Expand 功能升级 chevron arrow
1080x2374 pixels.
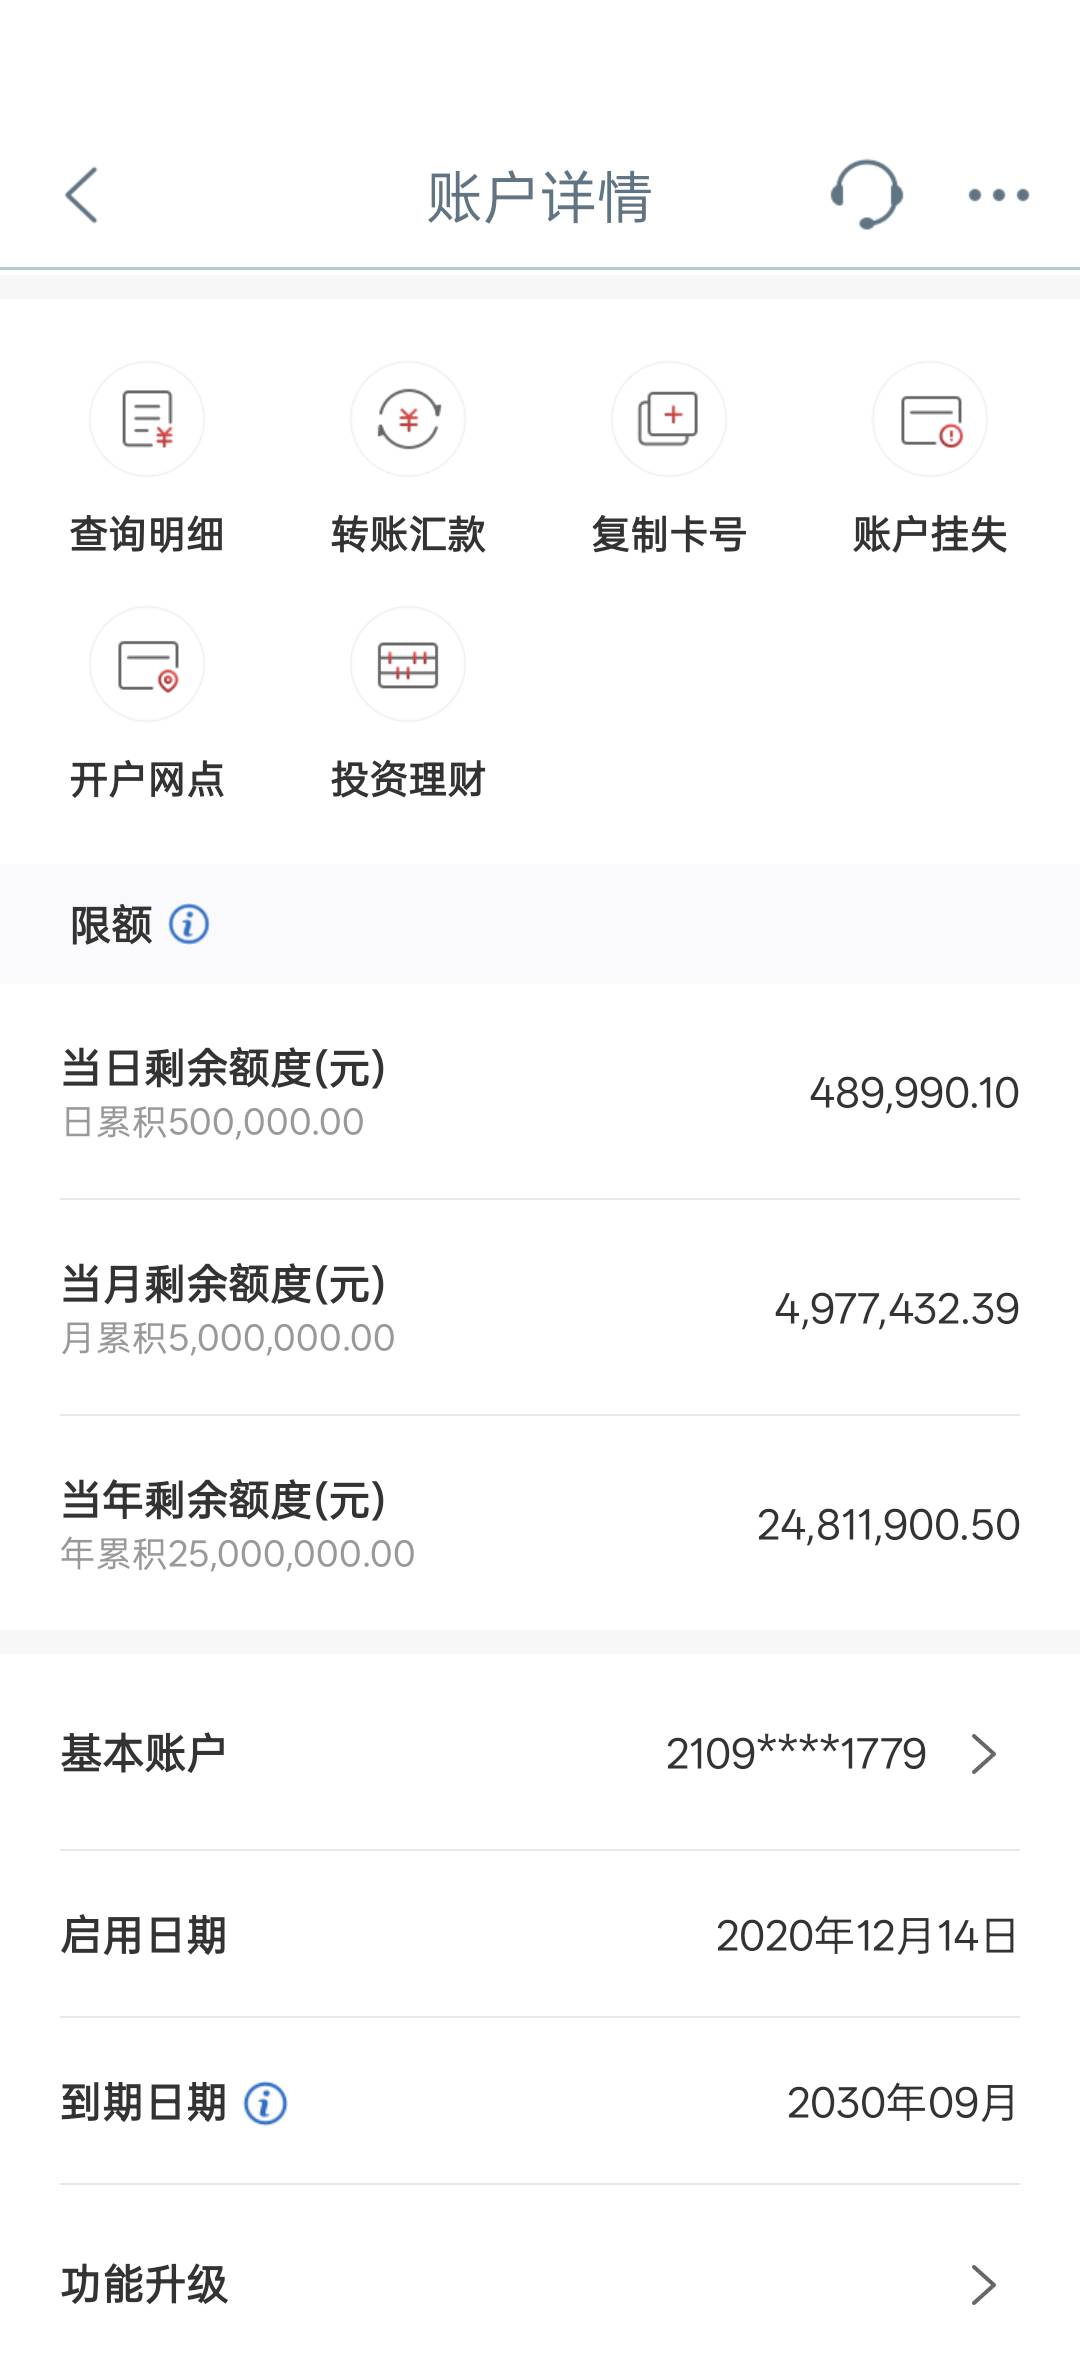(984, 2285)
